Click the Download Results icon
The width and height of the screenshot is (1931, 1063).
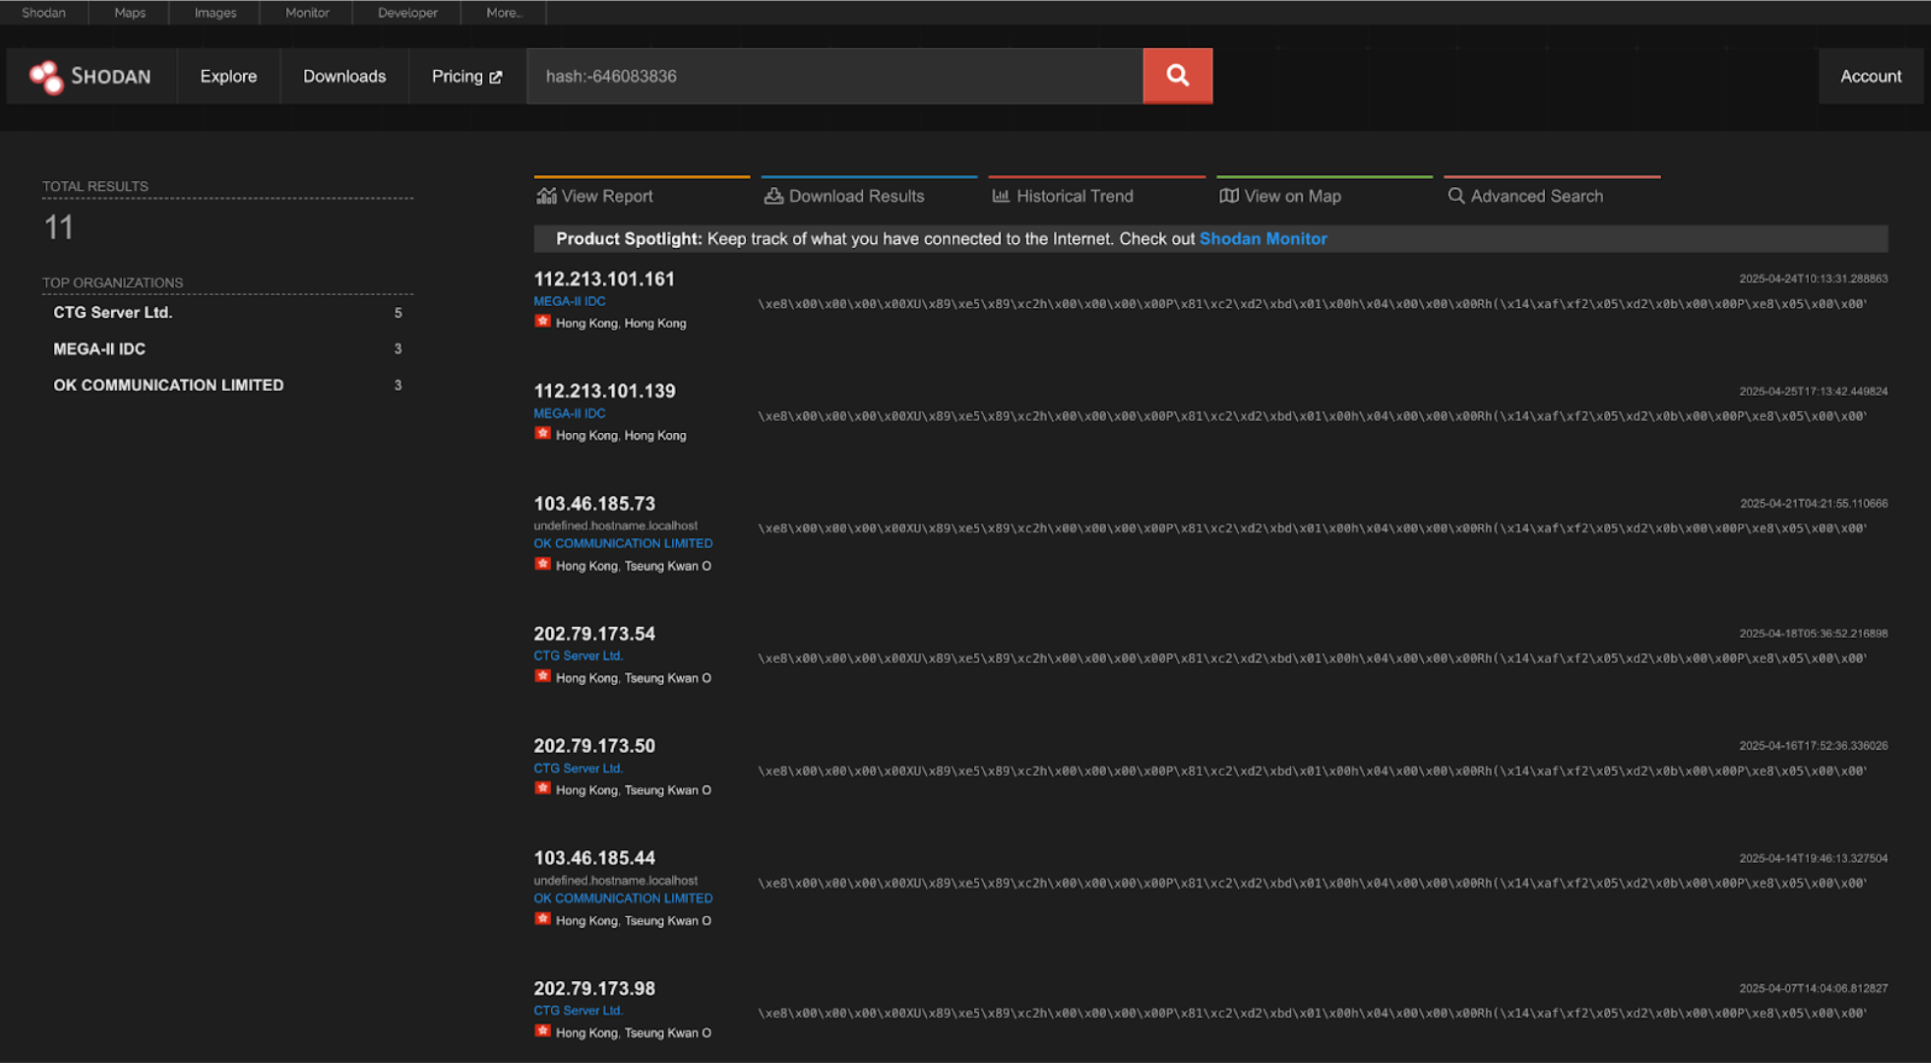coord(773,196)
